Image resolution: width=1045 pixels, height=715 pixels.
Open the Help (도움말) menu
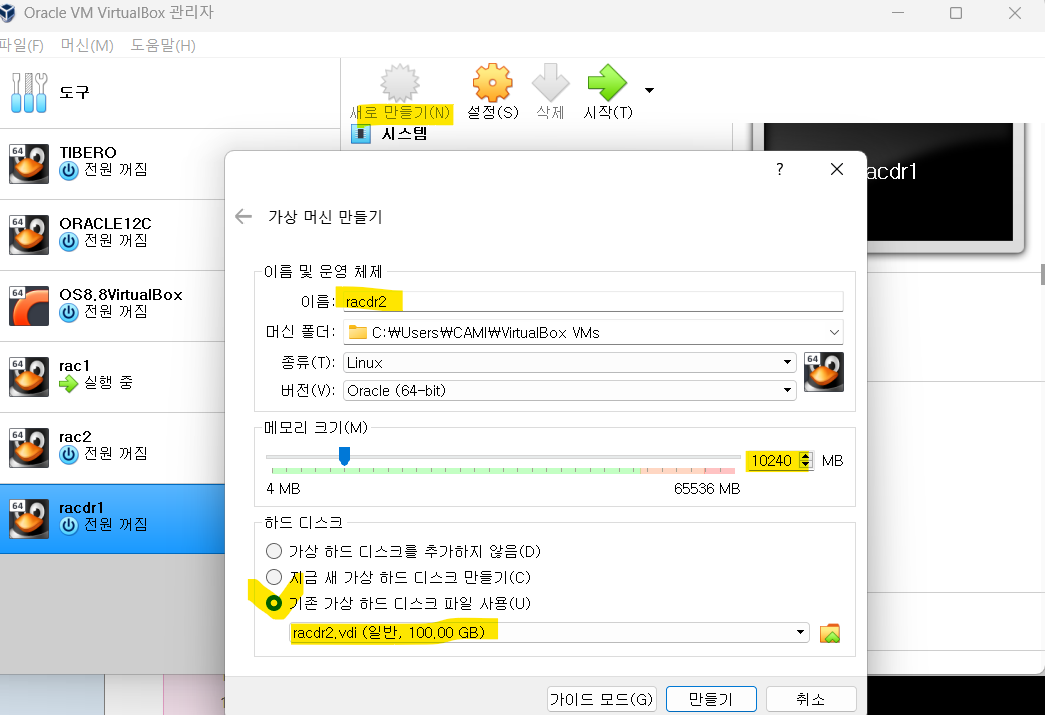pyautogui.click(x=163, y=45)
